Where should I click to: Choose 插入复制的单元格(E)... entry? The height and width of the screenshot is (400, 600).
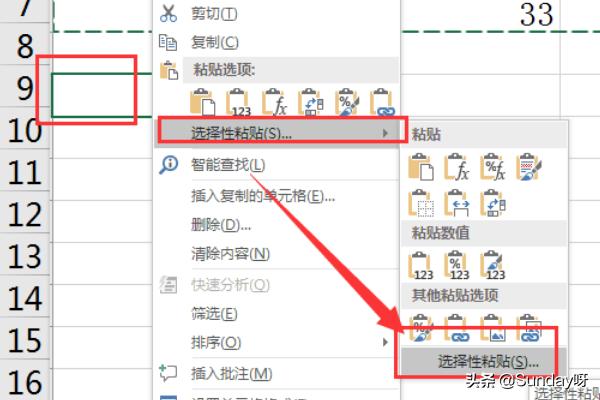coord(263,196)
